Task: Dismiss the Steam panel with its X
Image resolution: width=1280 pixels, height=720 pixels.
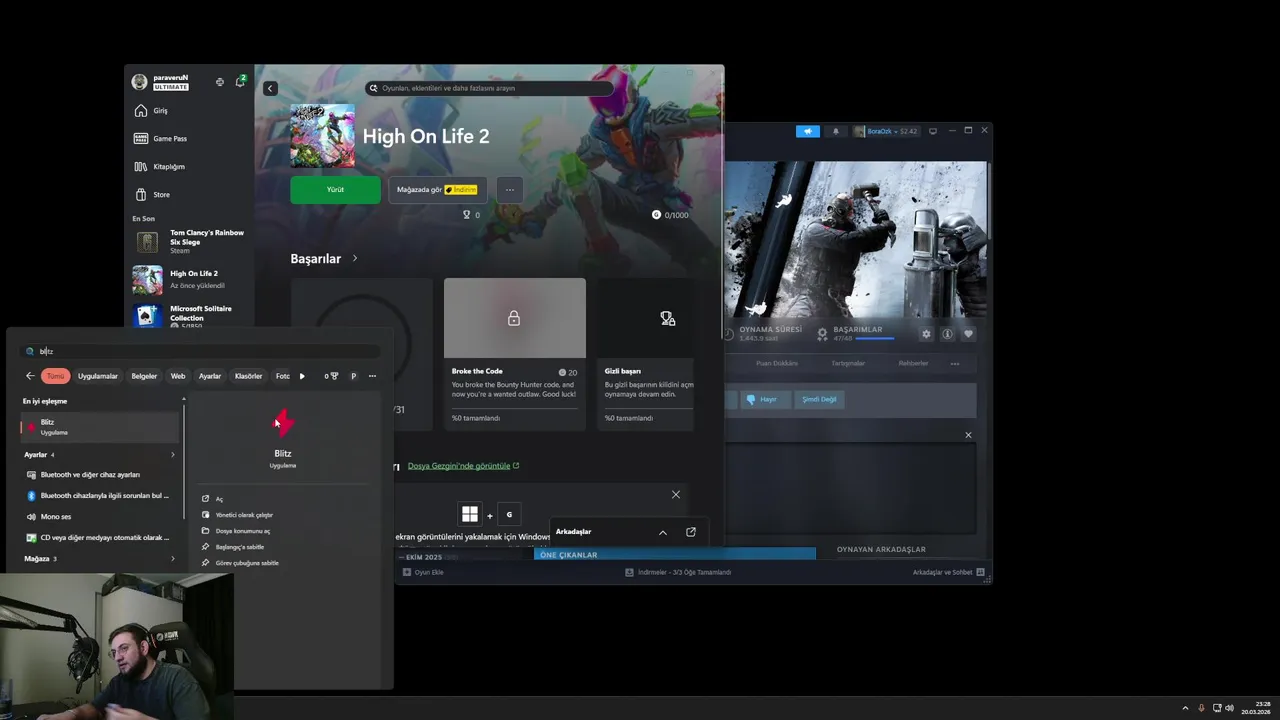Action: click(x=968, y=435)
